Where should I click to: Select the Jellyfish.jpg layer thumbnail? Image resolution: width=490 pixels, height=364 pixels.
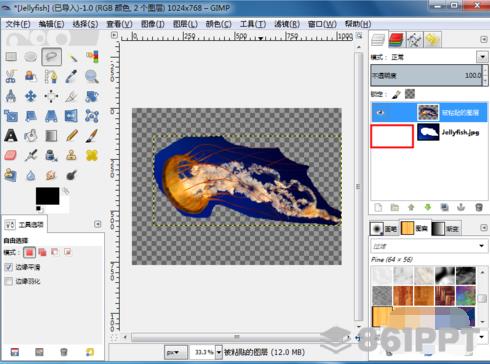click(x=428, y=132)
